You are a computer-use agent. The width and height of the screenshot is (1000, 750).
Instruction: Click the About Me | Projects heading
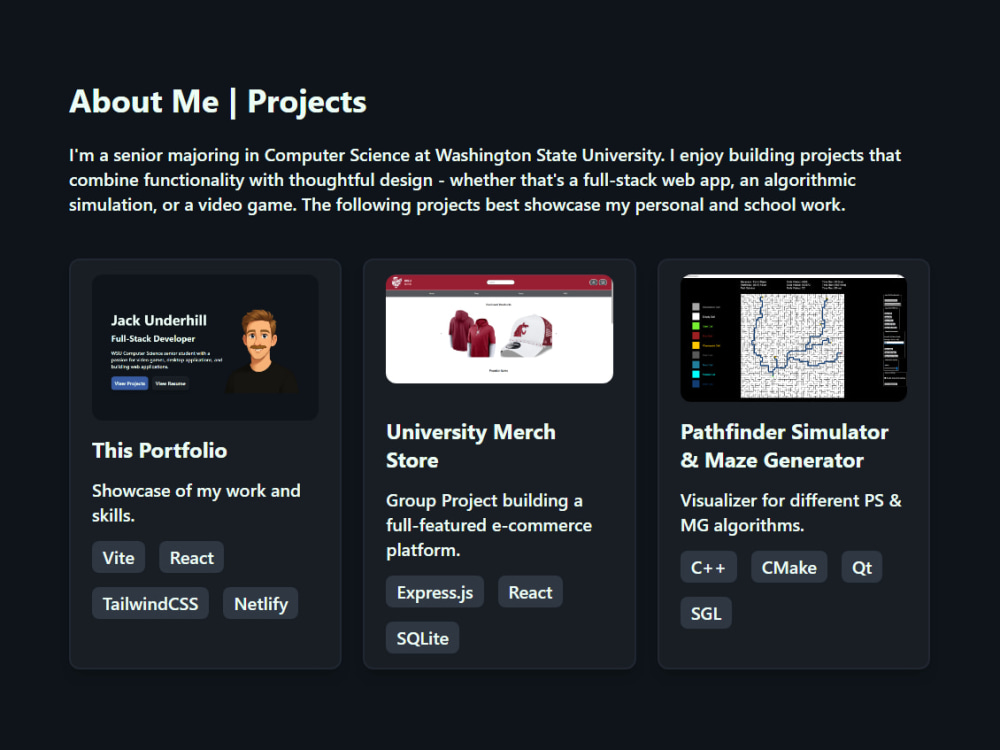(x=218, y=101)
